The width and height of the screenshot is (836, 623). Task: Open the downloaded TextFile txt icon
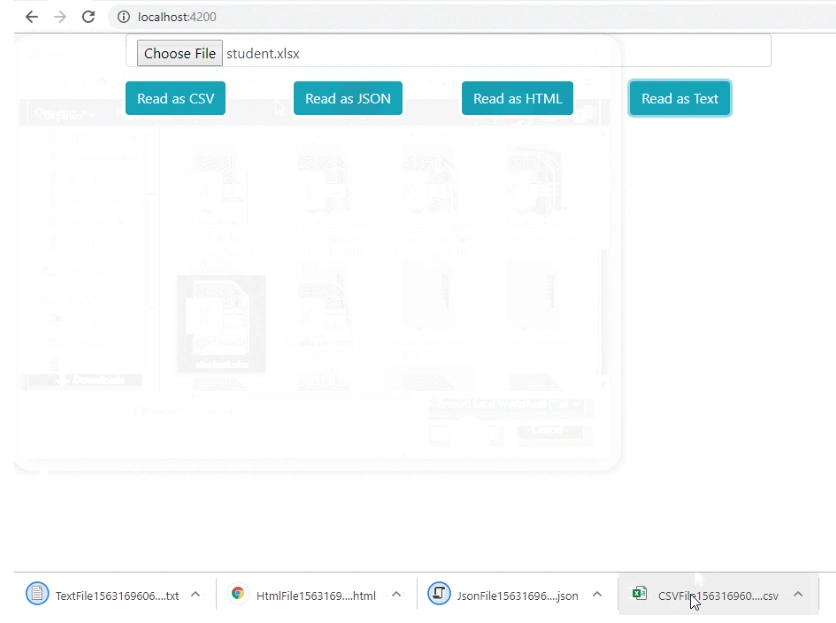(x=37, y=593)
